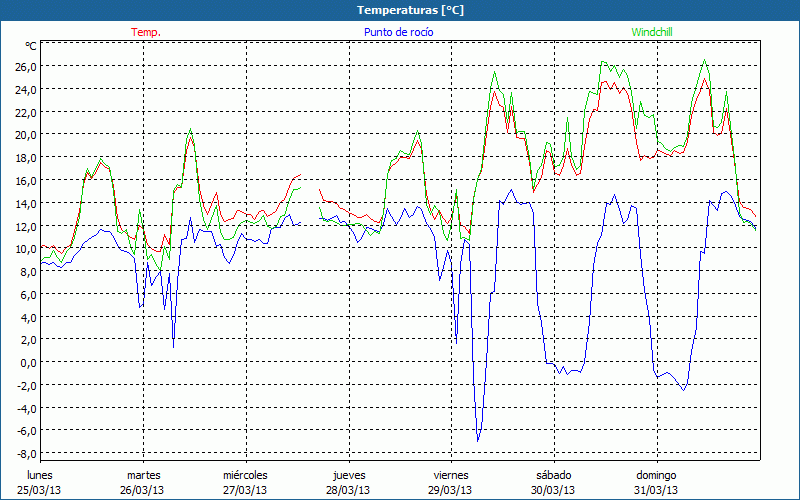The height and width of the screenshot is (500, 800).
Task: Click the viernes 29/03/13 date label
Action: [x=450, y=482]
